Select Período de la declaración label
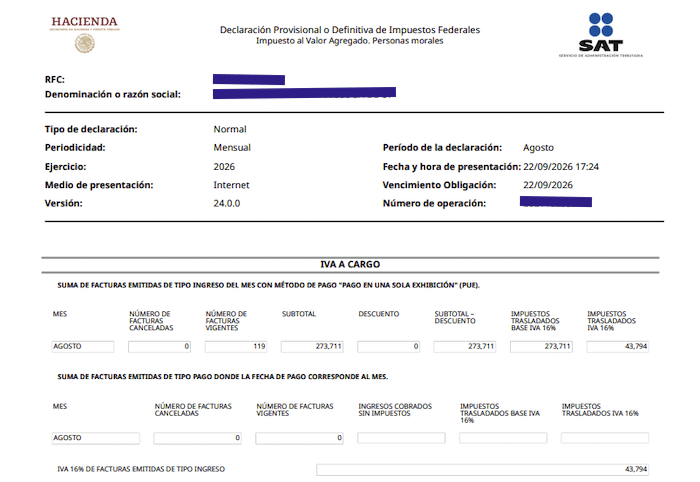This screenshot has width=700, height=482. pos(442,148)
